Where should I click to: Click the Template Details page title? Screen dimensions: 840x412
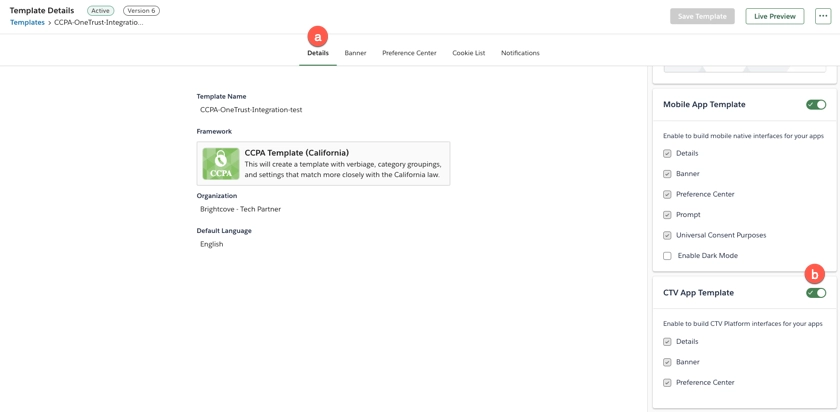click(42, 10)
